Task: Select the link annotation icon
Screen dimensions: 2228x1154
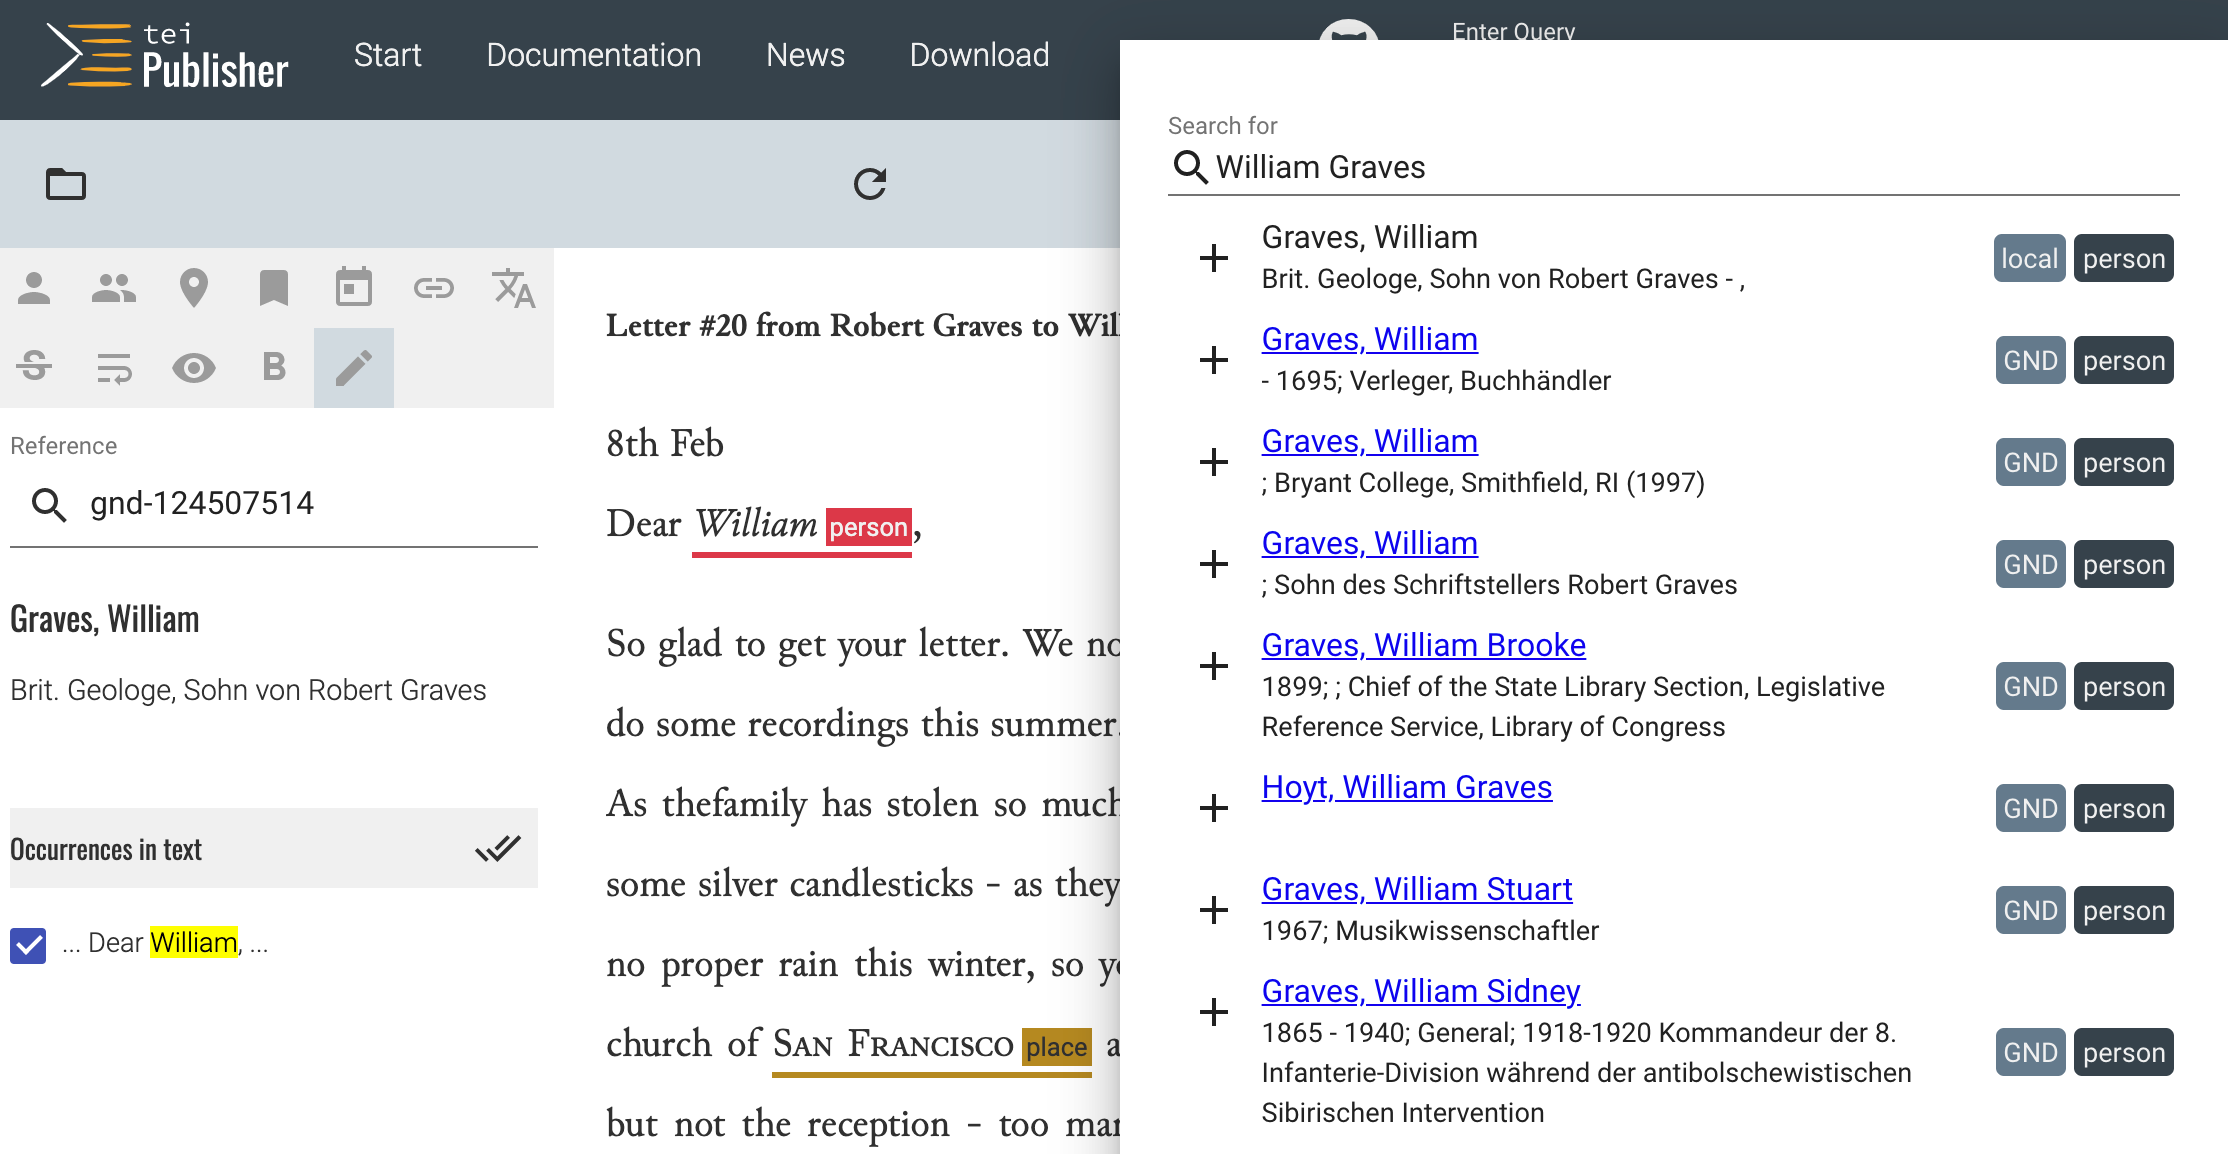Action: (x=434, y=288)
